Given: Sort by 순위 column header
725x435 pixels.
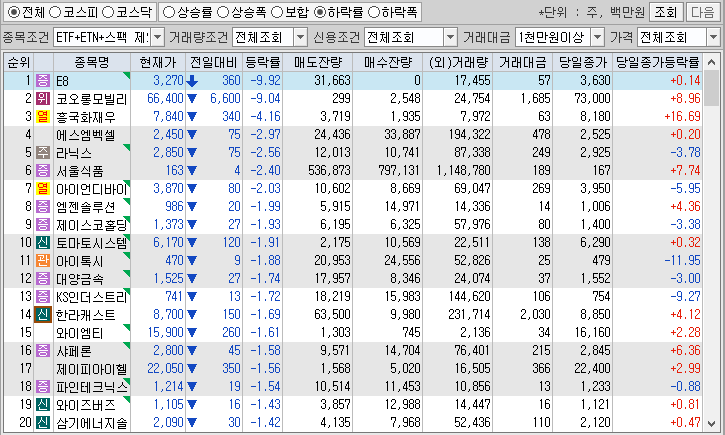Looking at the screenshot, I should pos(18,62).
